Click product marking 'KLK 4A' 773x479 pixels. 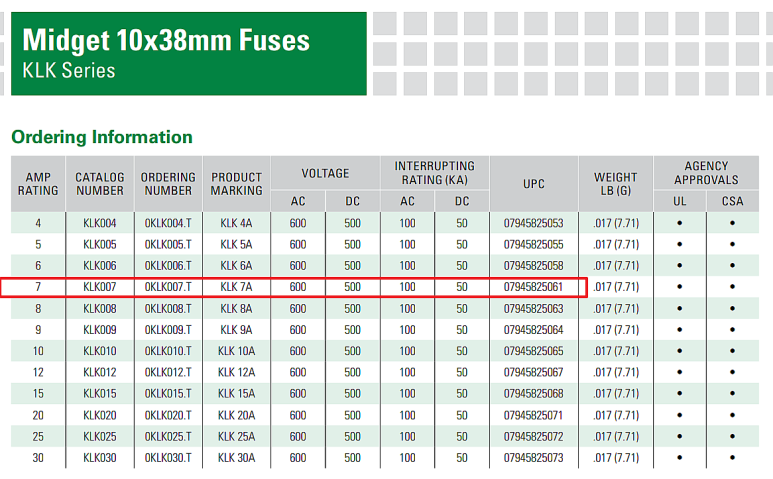236,223
